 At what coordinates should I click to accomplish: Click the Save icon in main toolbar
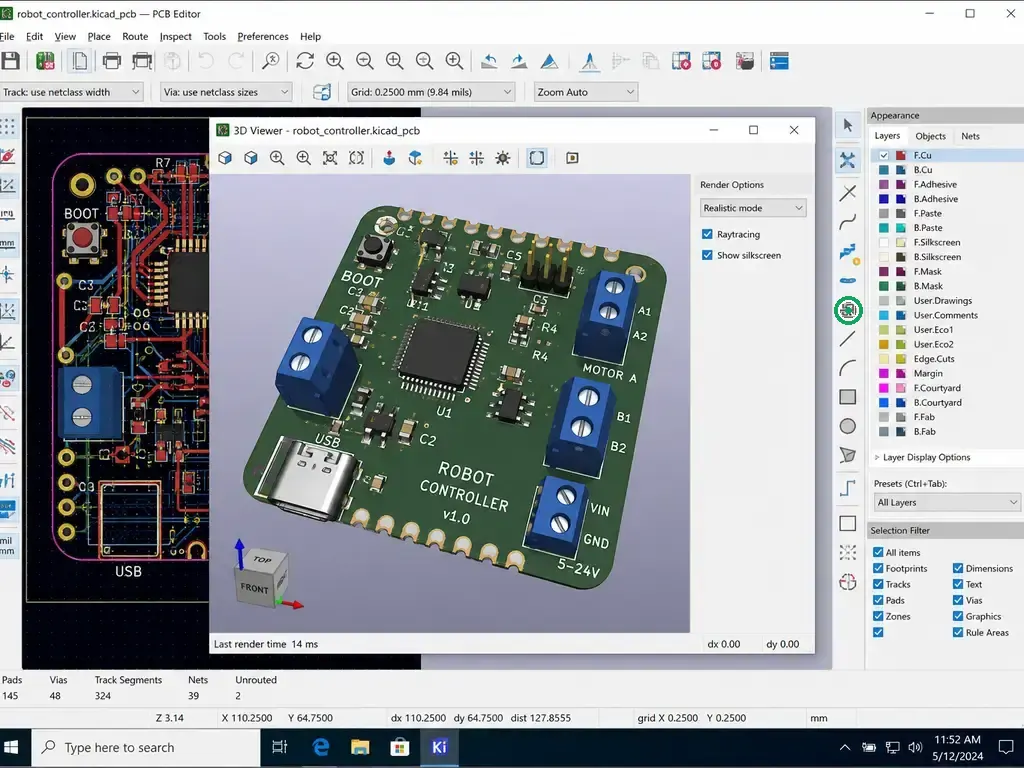(10, 61)
